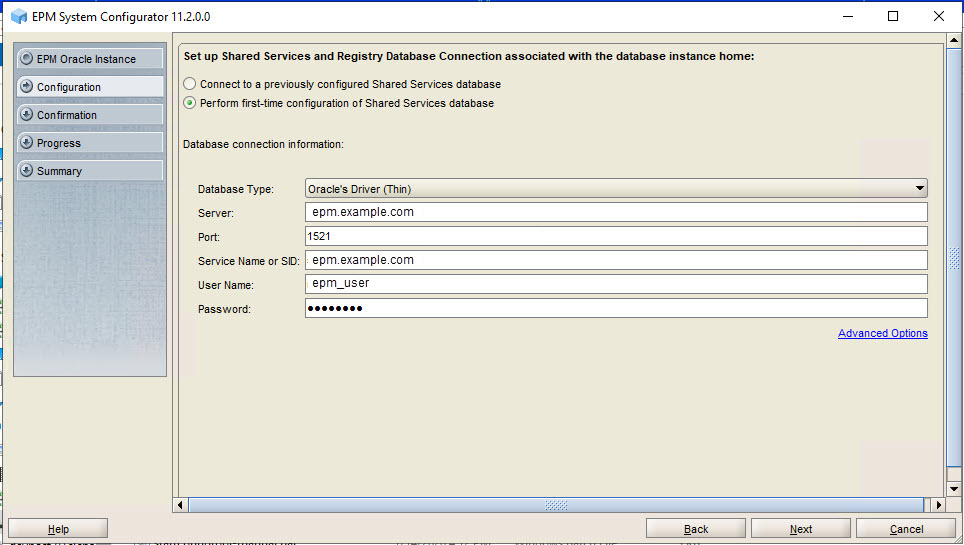
Task: Select the Summary sidebar step
Action: [90, 170]
